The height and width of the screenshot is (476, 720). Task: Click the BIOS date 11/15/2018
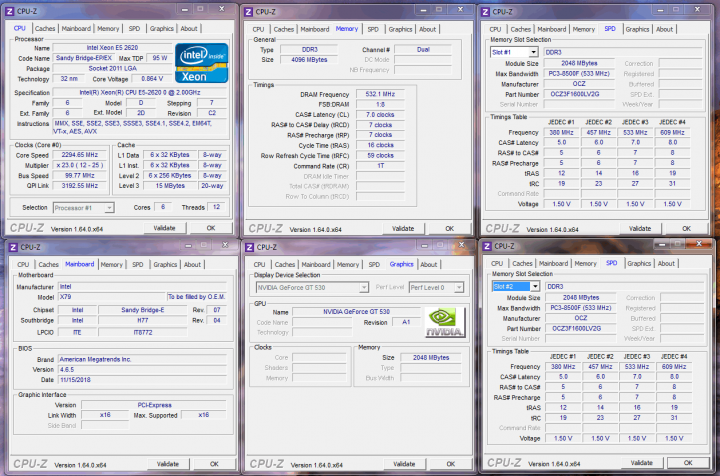point(142,380)
